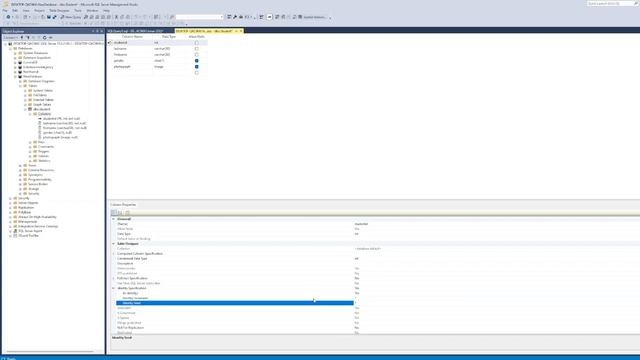Viewport: 640px width, 360px height.
Task: Select the photograph (image, null) tree node
Action: tap(60, 137)
